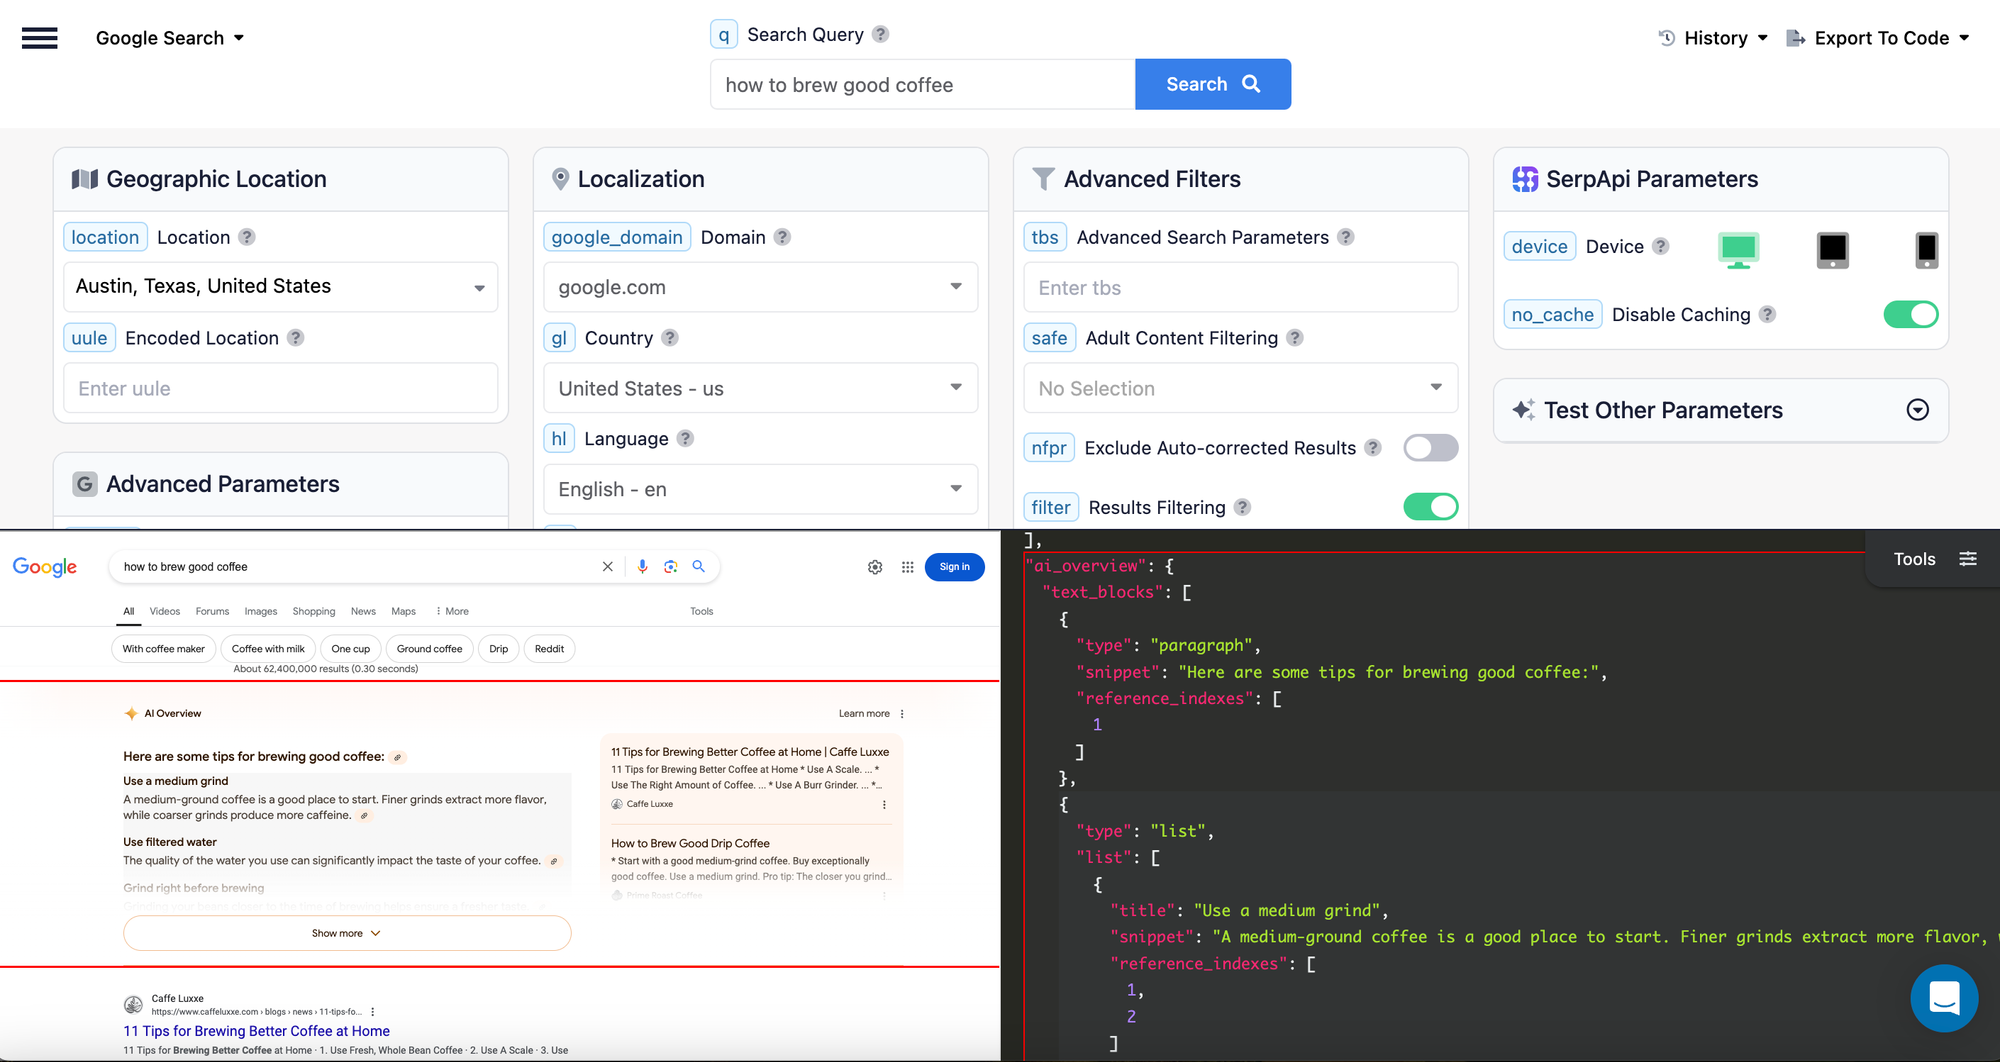Select the desktop device icon
This screenshot has height=1062, width=2000.
click(x=1739, y=250)
